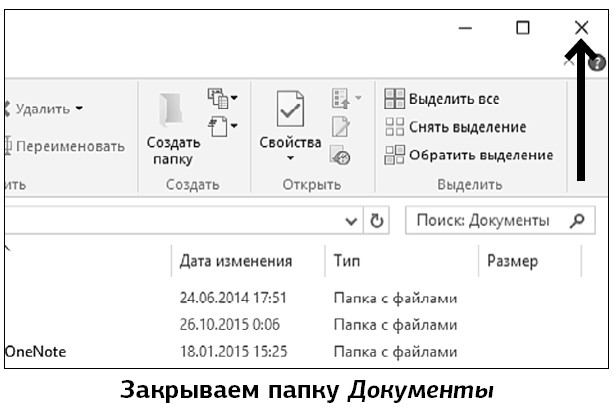Sort by Тип column header
This screenshot has height=413, width=614.
(347, 261)
